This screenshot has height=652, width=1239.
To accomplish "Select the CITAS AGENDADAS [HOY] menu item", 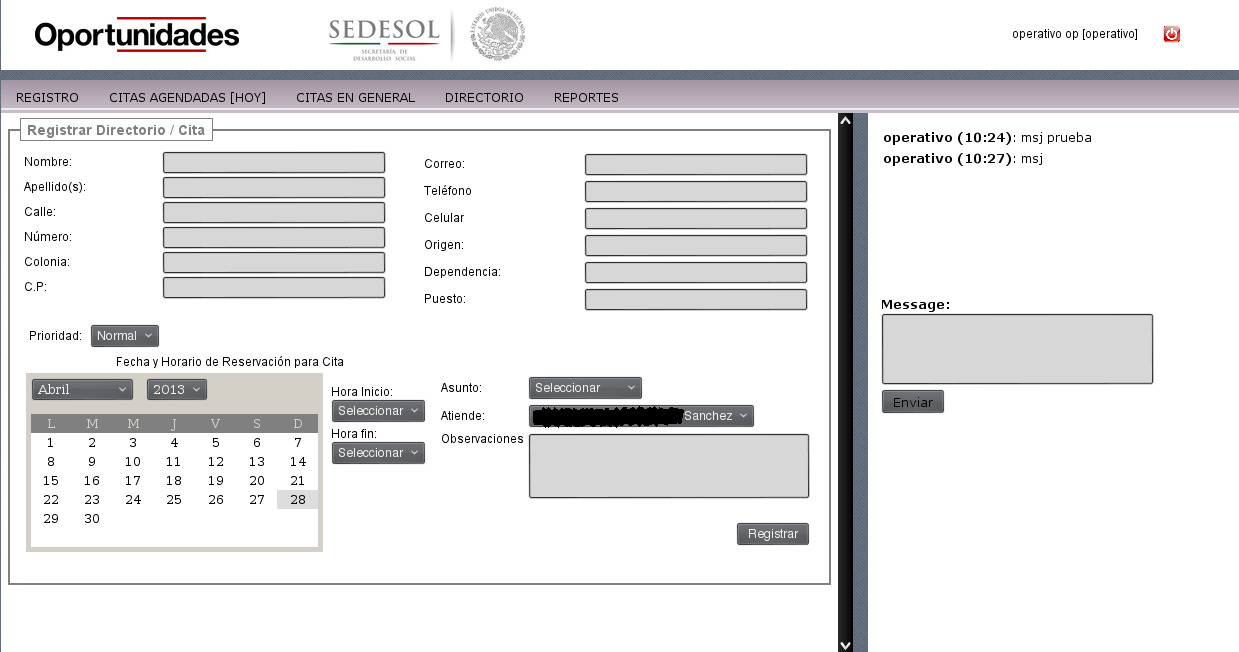I will coord(187,97).
